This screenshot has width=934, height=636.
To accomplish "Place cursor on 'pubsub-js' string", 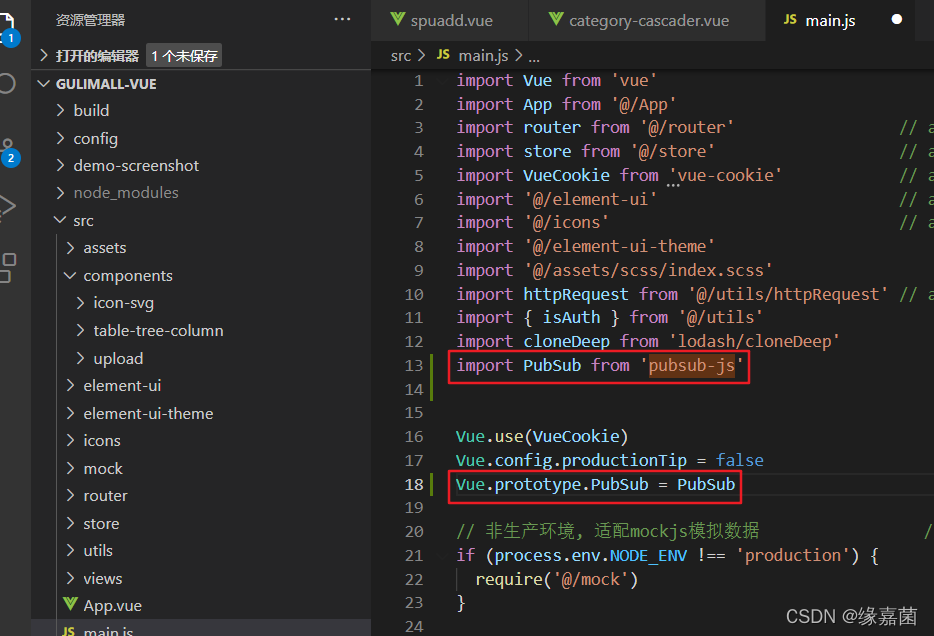I will pos(692,365).
